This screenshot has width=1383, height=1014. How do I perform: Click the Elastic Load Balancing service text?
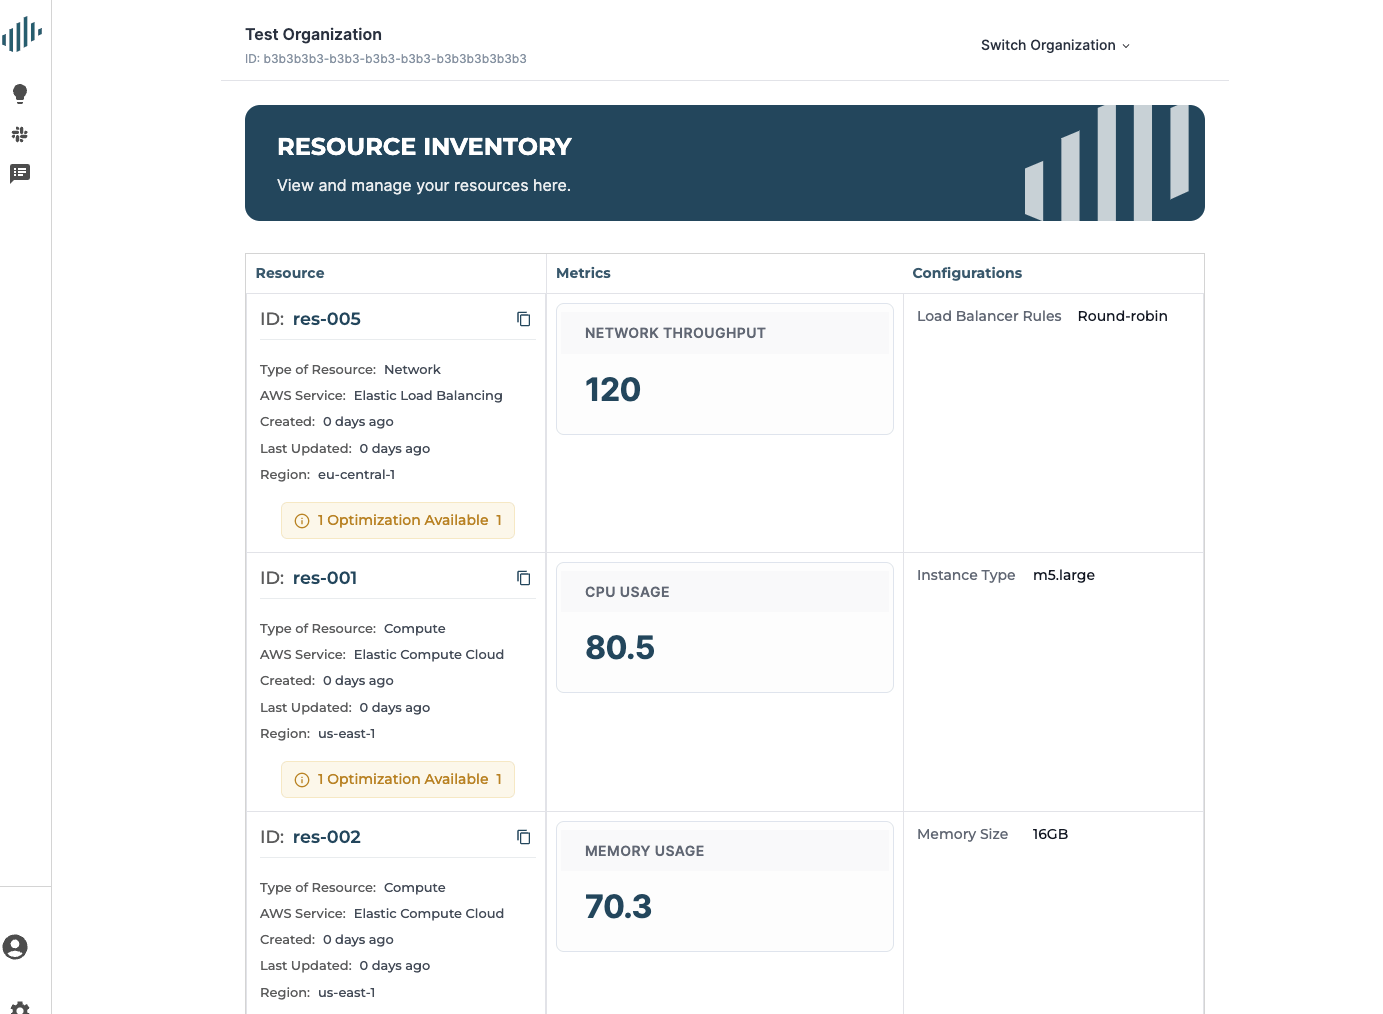428,396
